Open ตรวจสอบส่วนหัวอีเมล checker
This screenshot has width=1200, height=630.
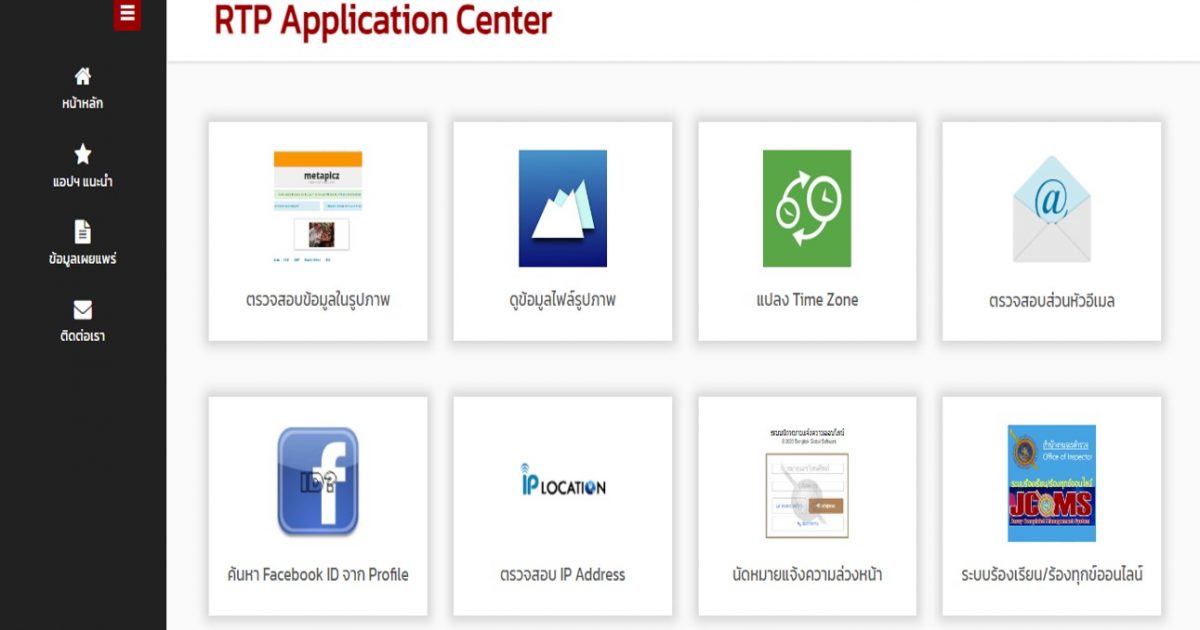(1051, 300)
